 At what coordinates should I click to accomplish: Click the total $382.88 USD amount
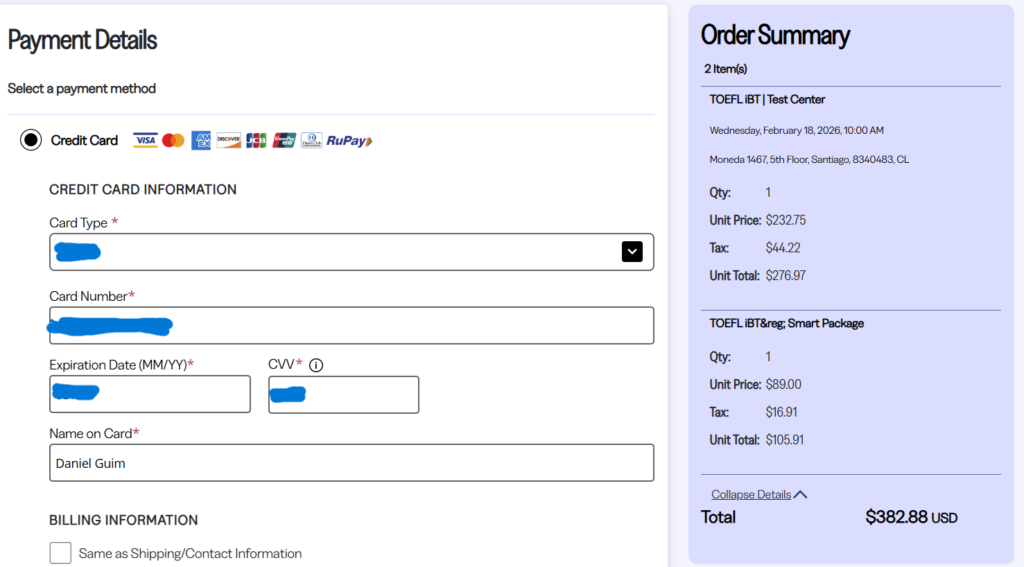[911, 517]
